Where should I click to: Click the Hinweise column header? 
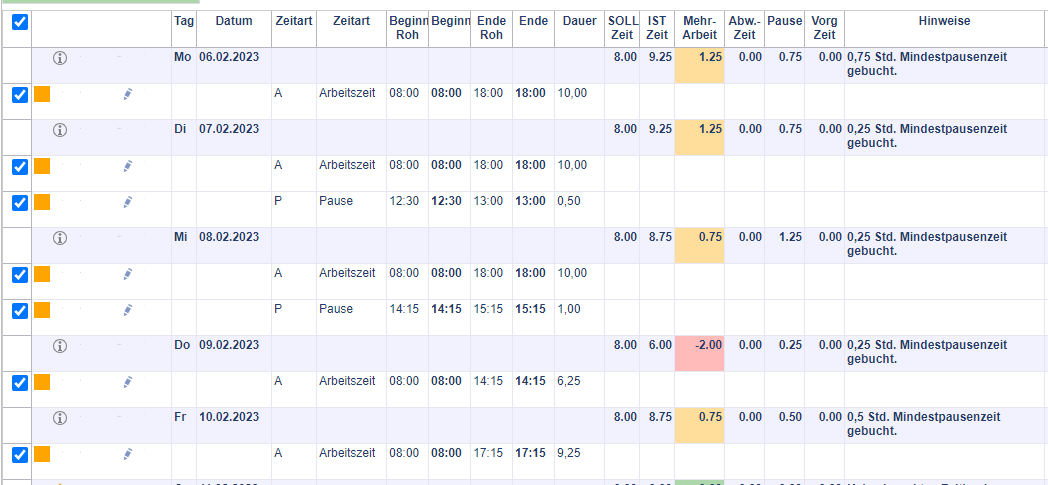coord(944,22)
